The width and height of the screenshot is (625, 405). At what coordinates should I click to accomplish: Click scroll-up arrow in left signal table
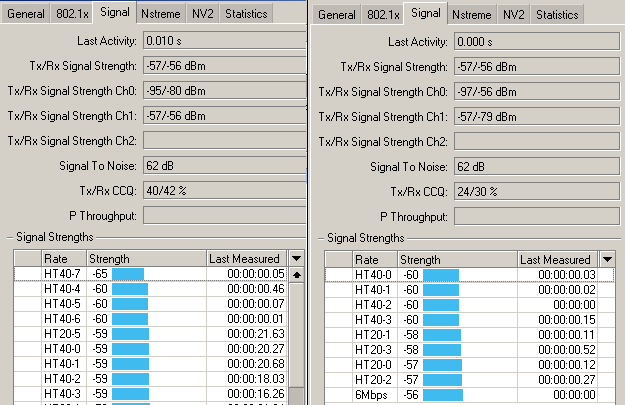click(x=295, y=274)
